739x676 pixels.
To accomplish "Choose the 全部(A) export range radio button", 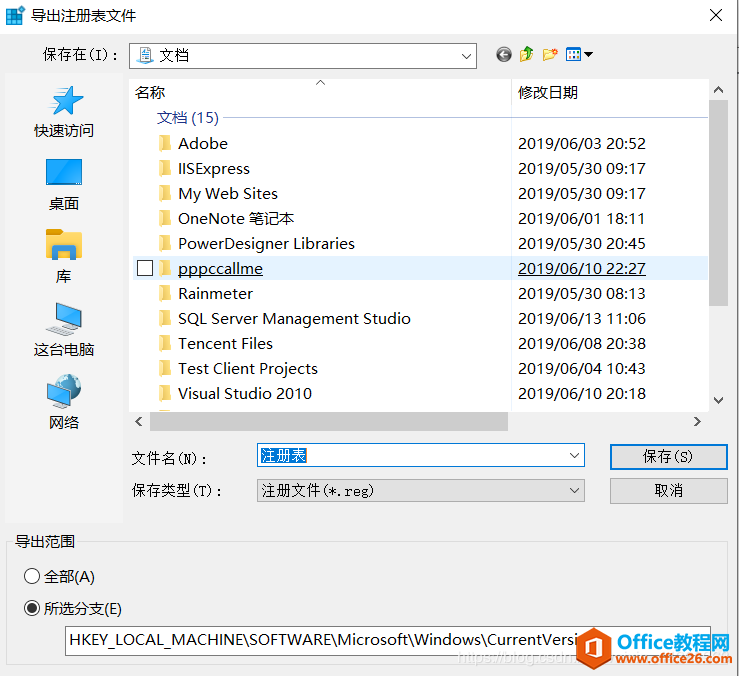I will pyautogui.click(x=32, y=576).
